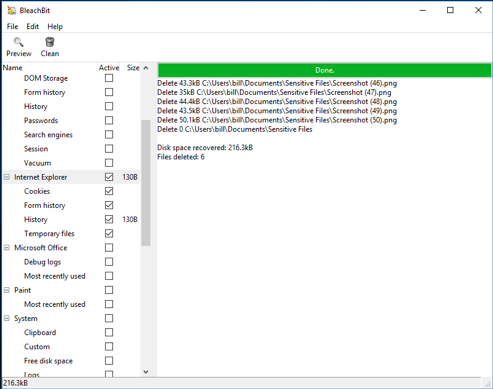Click the BleachBit app icon in title bar
Screen dimensions: 493x389
(11, 10)
